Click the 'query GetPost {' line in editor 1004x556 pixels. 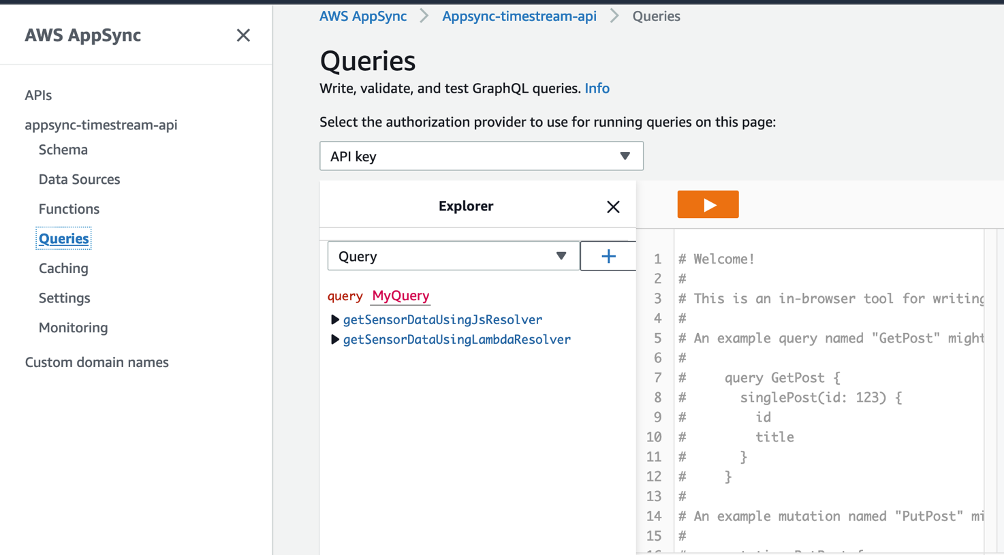point(782,378)
